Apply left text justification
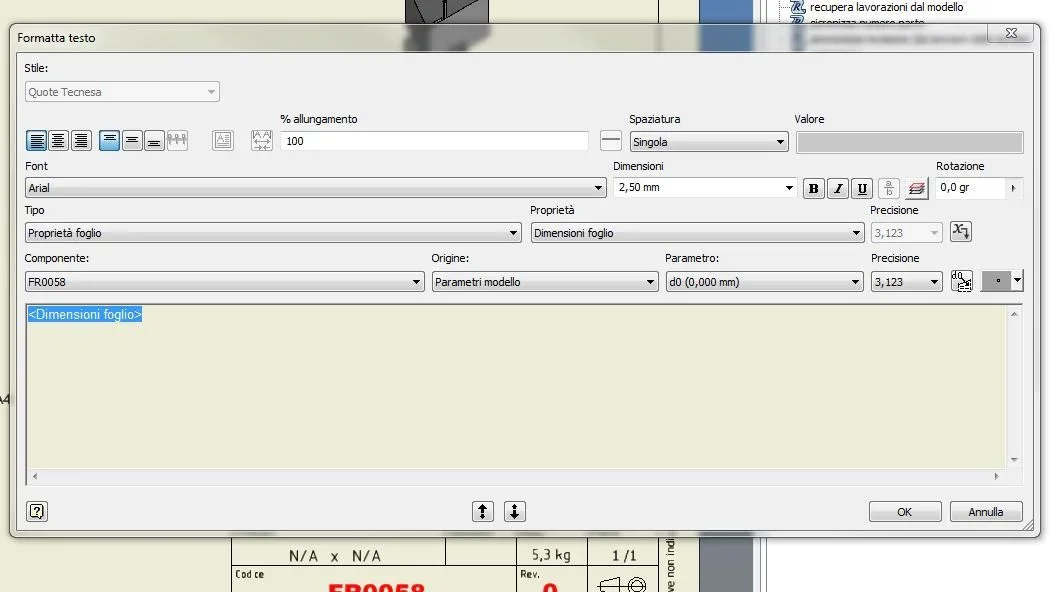Screen dimensions: 1049x592 [x=37, y=140]
